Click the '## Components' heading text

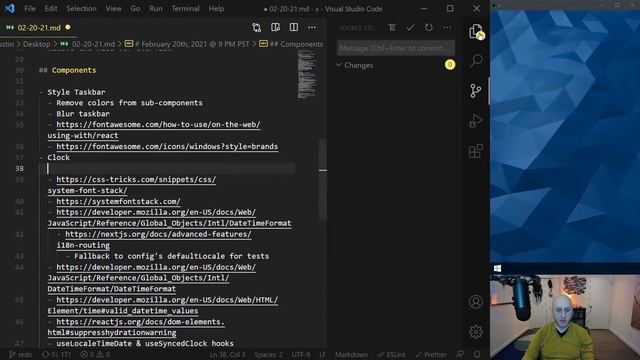68,70
